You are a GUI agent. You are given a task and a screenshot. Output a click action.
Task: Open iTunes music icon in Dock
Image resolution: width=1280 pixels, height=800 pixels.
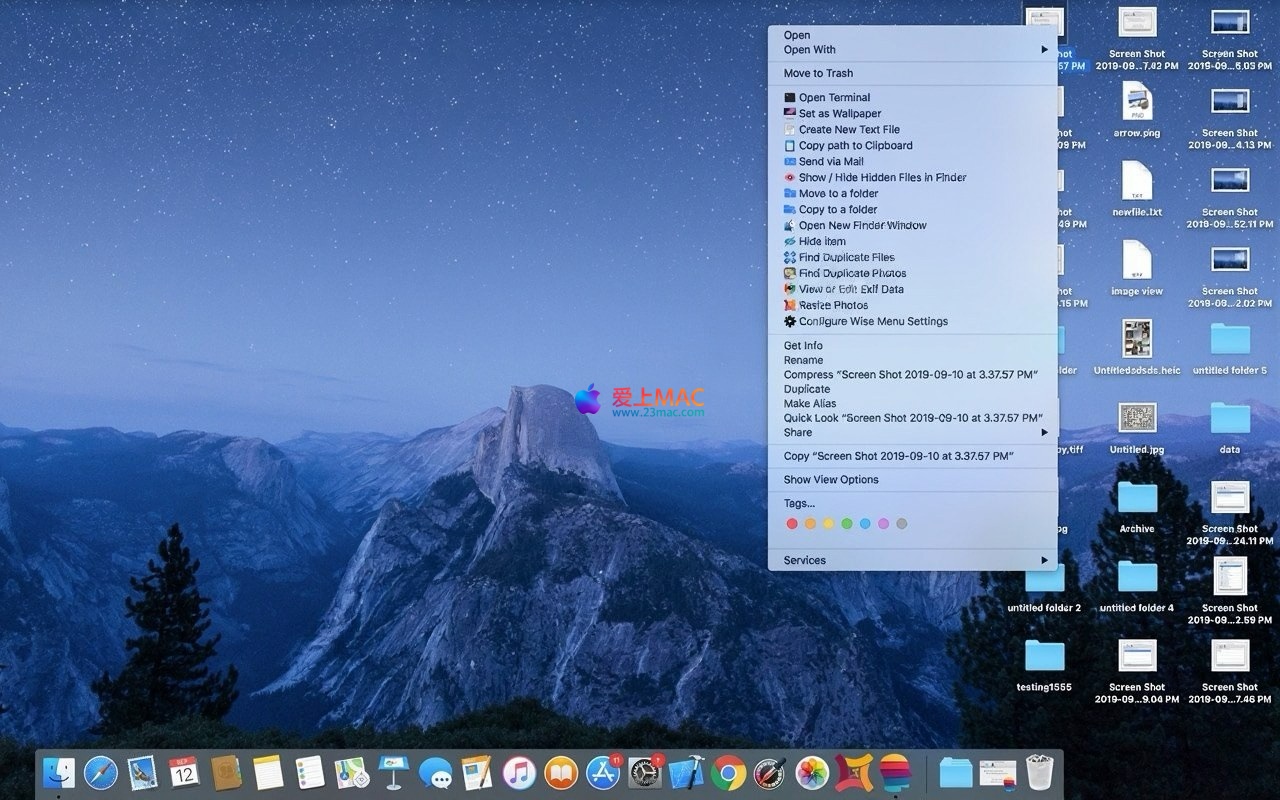[519, 773]
